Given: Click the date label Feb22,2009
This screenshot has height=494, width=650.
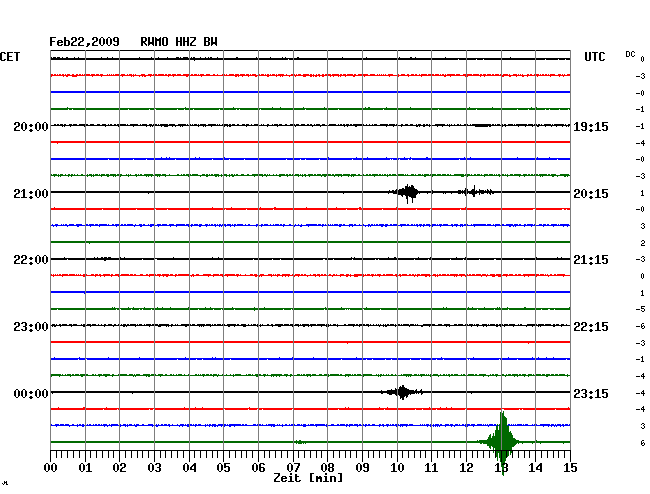Looking at the screenshot, I should (84, 42).
